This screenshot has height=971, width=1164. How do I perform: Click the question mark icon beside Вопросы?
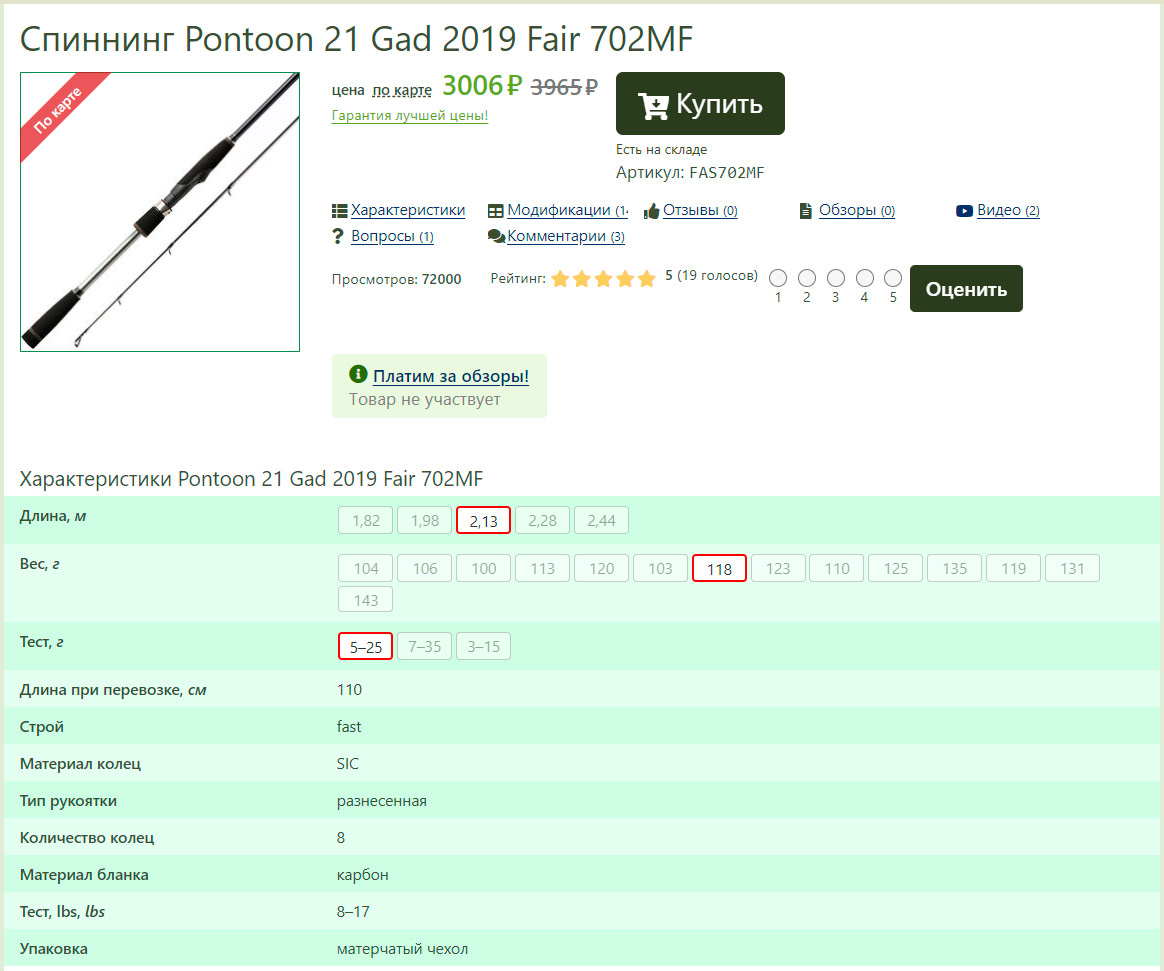(x=338, y=236)
